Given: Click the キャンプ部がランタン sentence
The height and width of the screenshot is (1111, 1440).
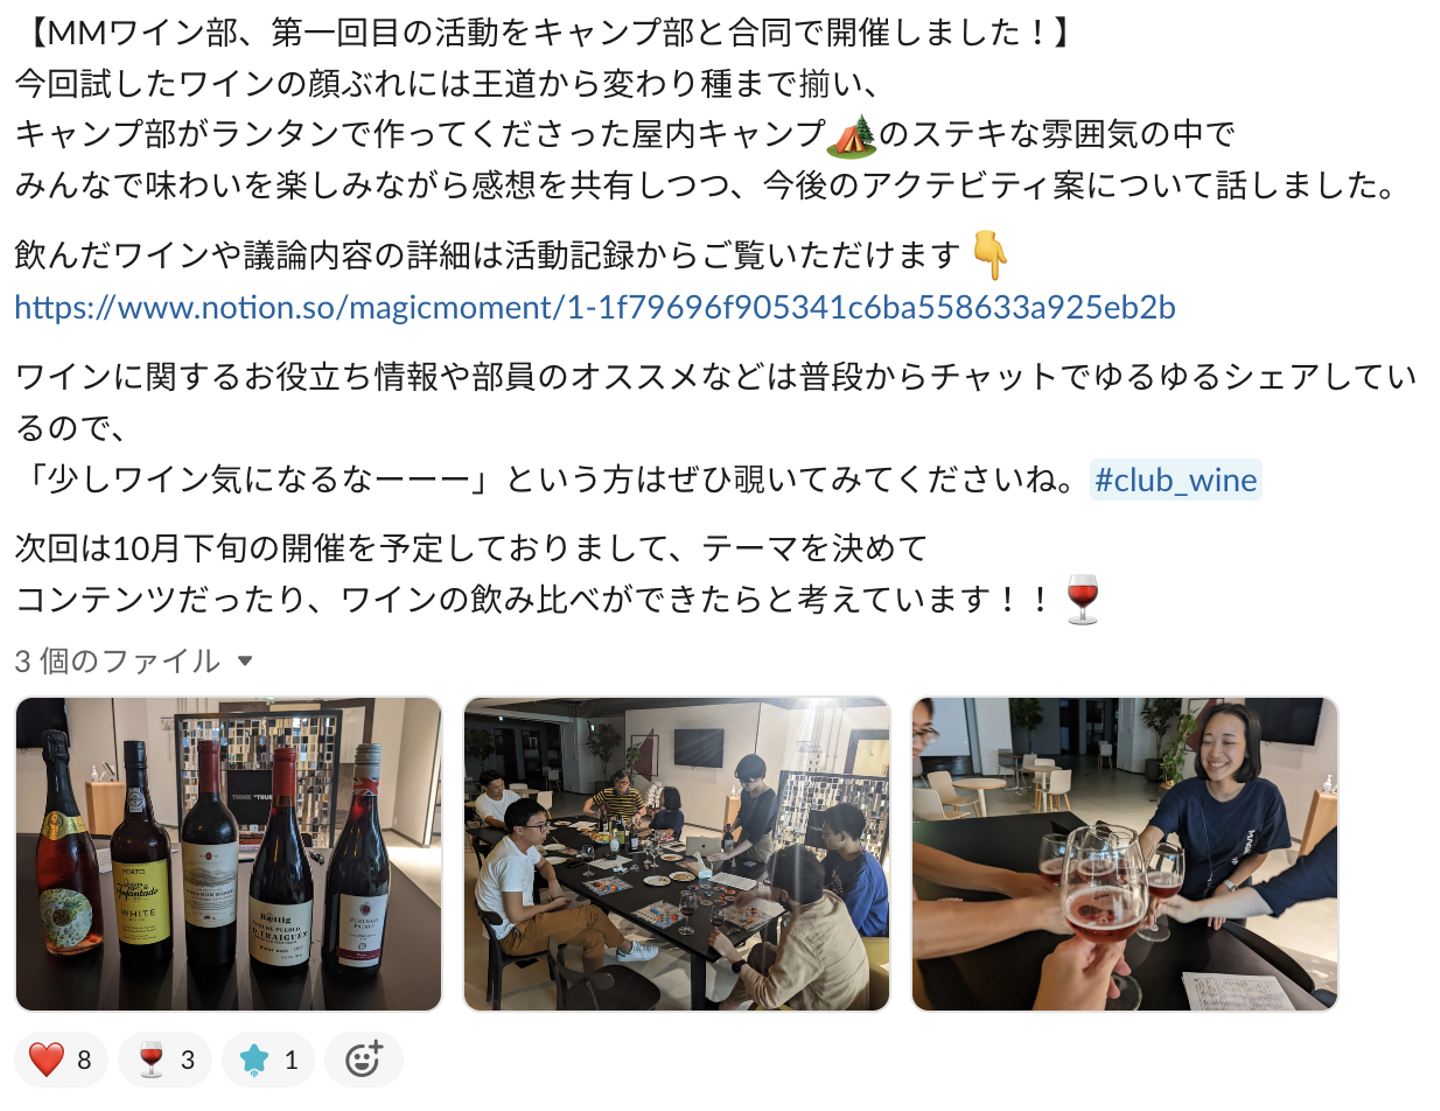Looking at the screenshot, I should (625, 135).
